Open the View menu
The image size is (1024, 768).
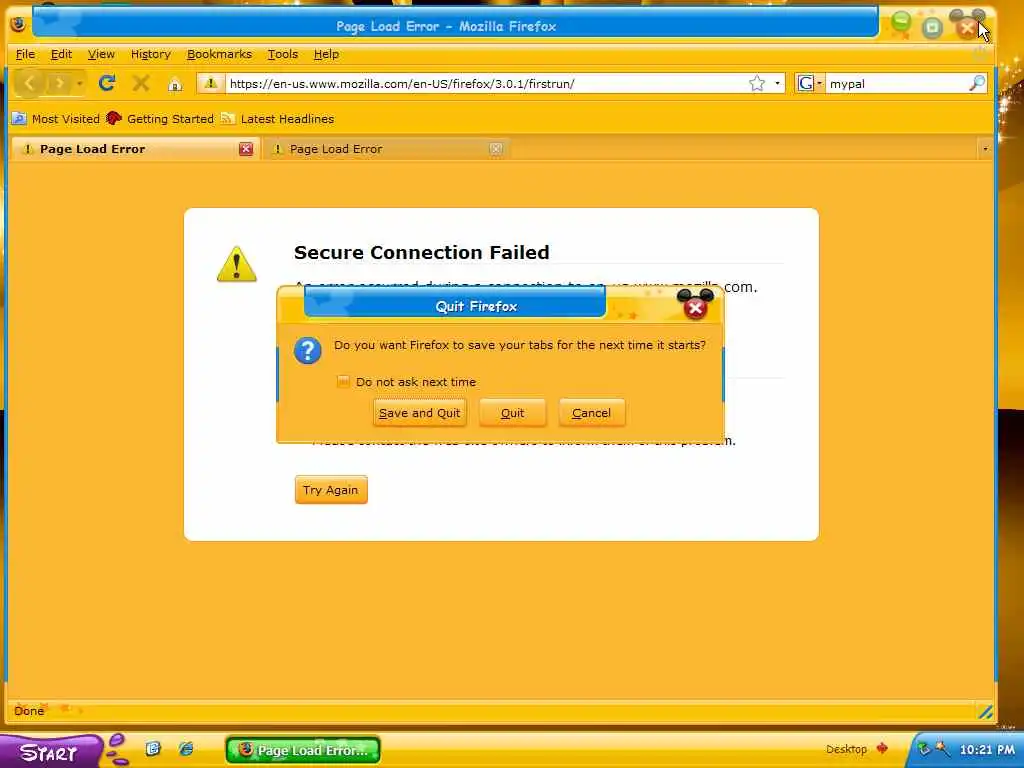tap(101, 54)
